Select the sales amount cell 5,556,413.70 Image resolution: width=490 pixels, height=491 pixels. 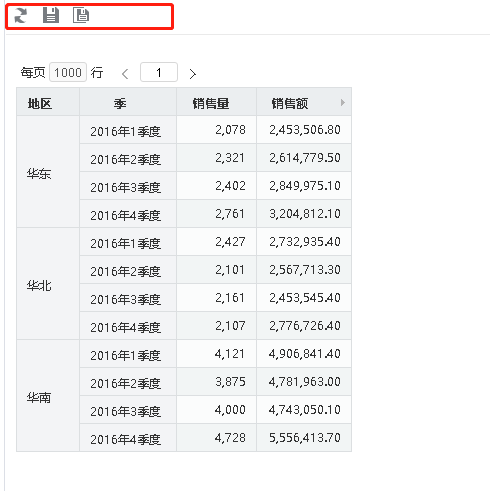304,438
